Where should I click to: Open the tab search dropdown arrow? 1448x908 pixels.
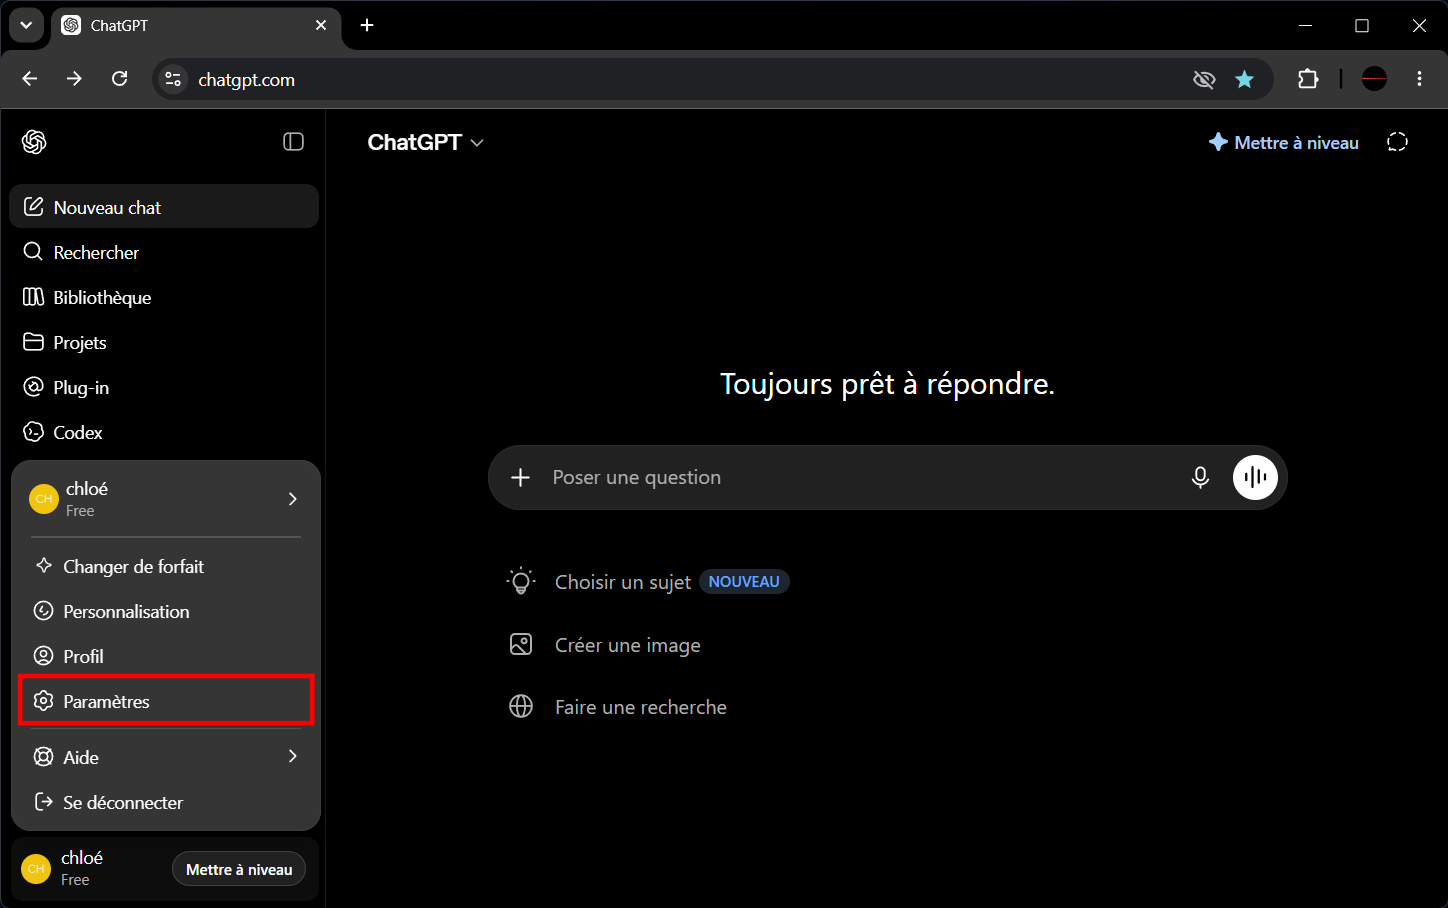click(x=26, y=25)
